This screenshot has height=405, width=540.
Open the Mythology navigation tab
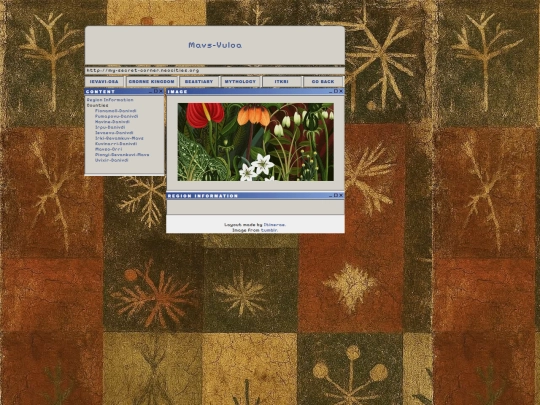[x=240, y=82]
